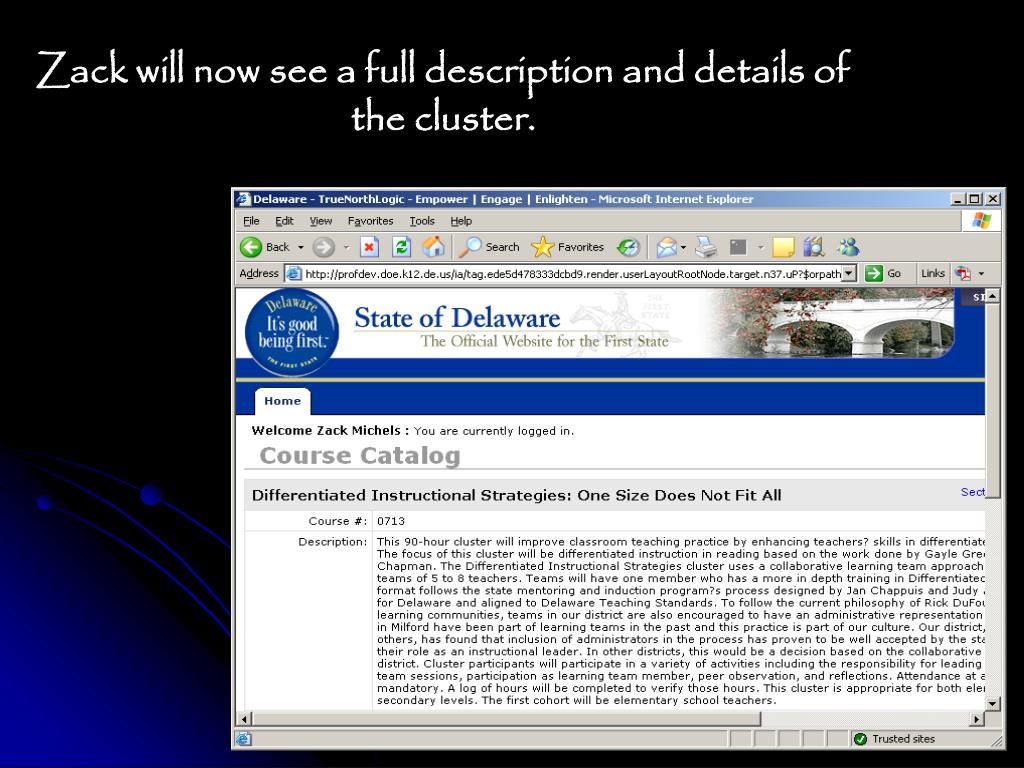Screen dimensions: 1024x768
Task: Click the Internet Explorer title bar icon
Action: [x=244, y=199]
